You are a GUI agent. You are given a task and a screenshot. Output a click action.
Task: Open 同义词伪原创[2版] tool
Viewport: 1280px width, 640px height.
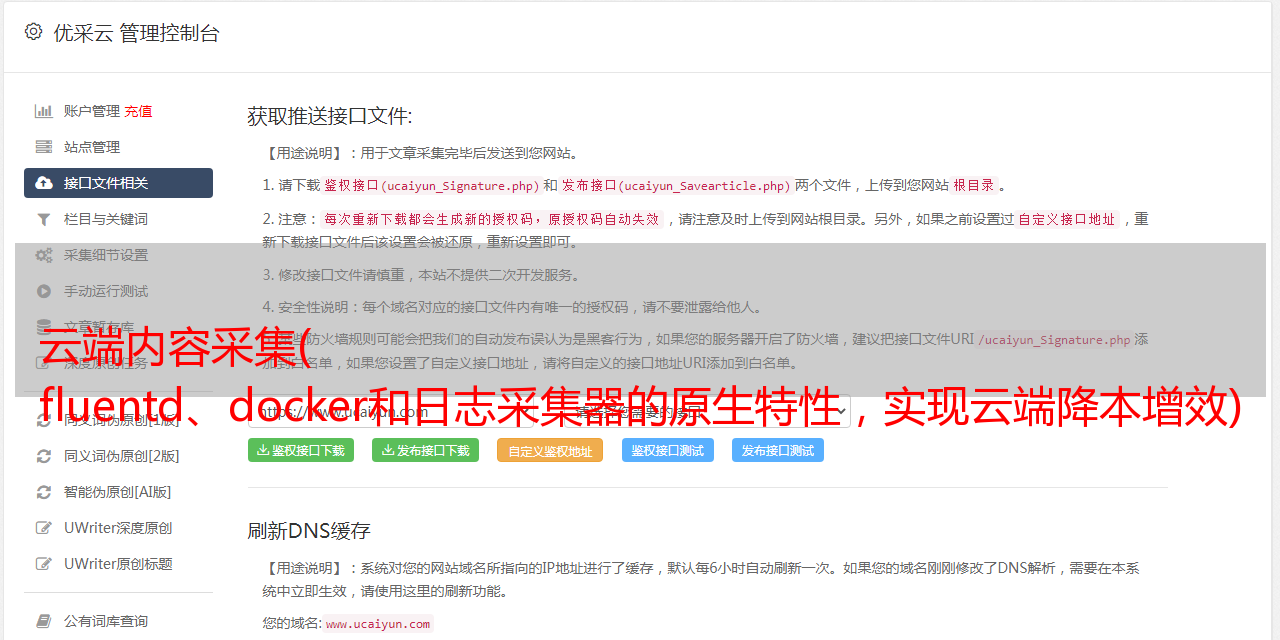(x=121, y=456)
